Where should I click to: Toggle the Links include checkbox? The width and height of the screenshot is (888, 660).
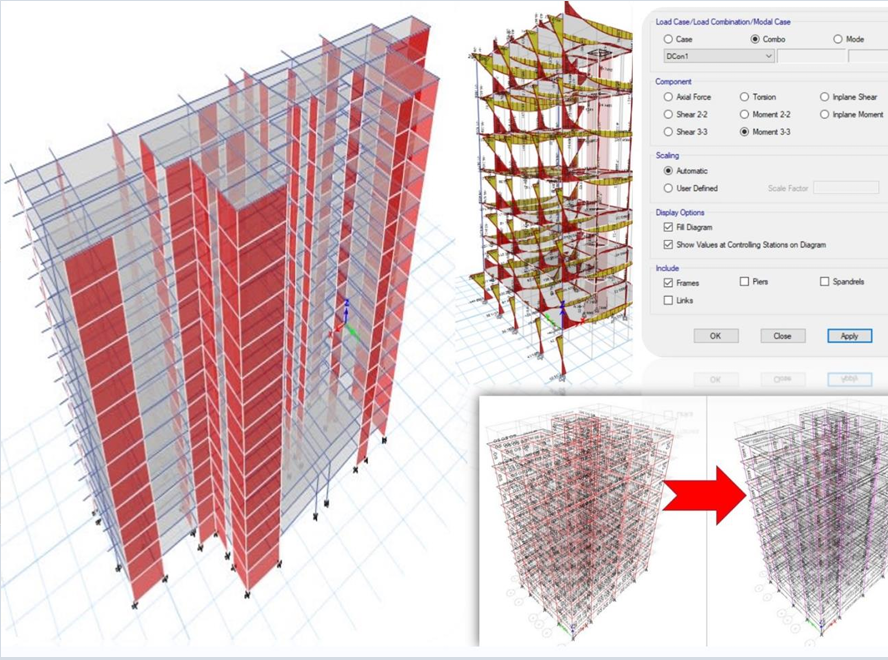668,300
